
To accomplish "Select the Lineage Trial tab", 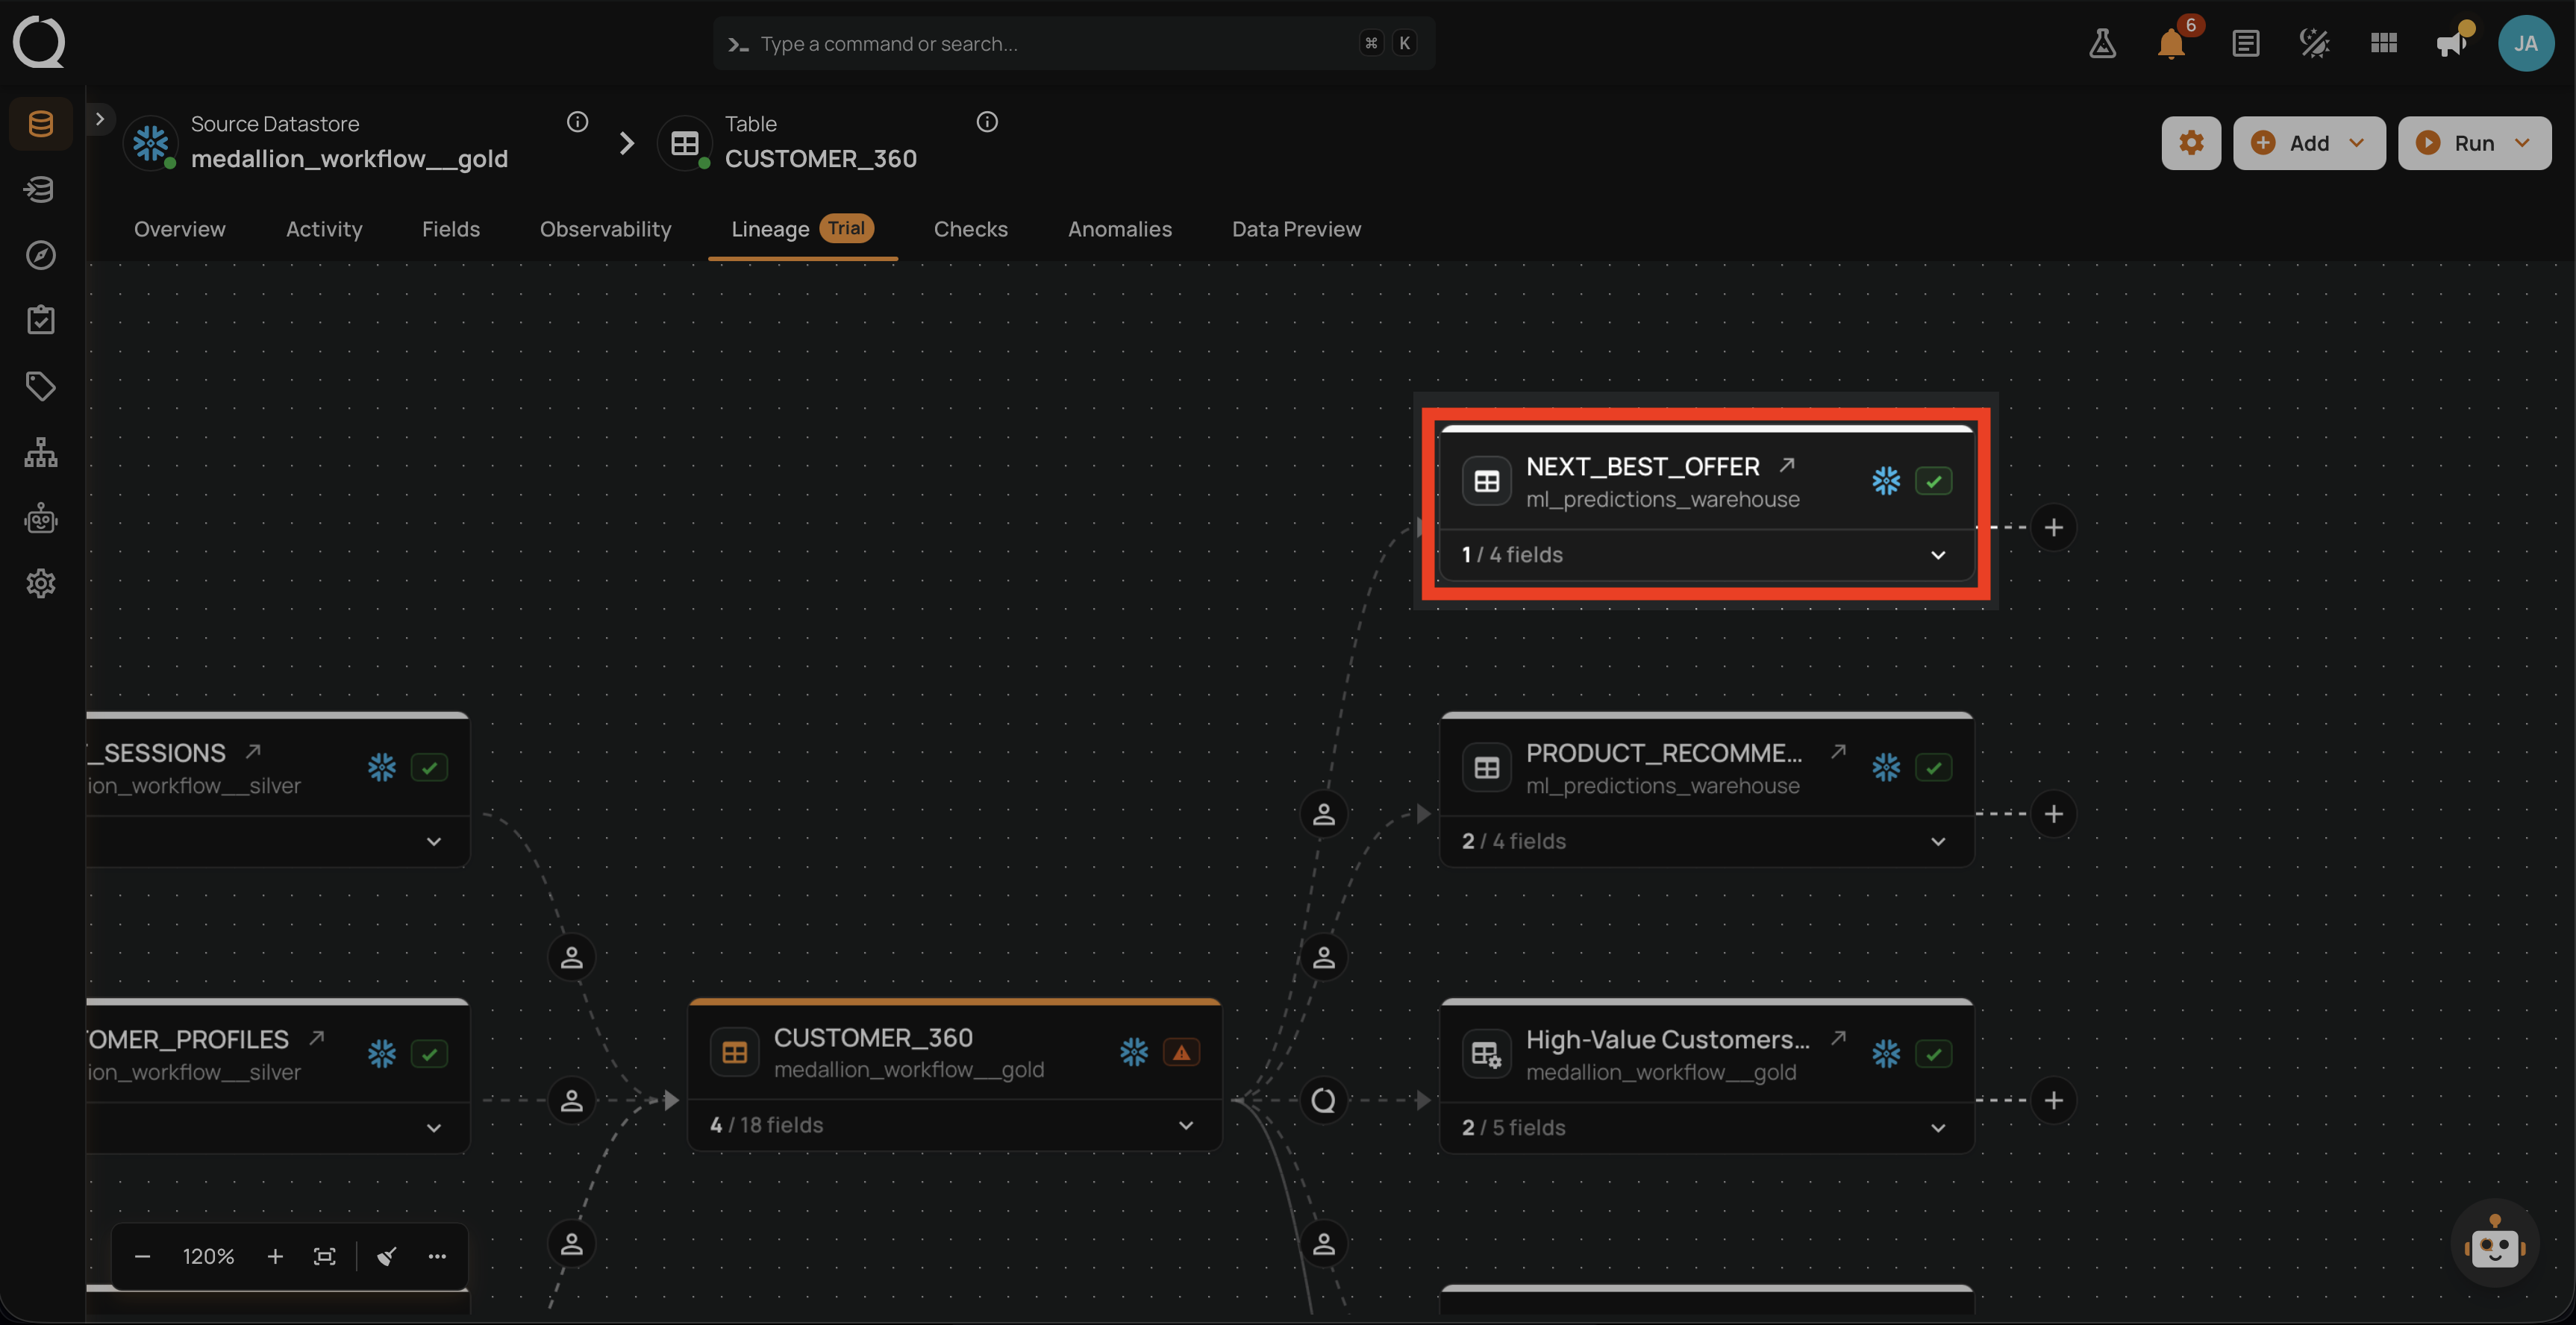I will coord(802,229).
